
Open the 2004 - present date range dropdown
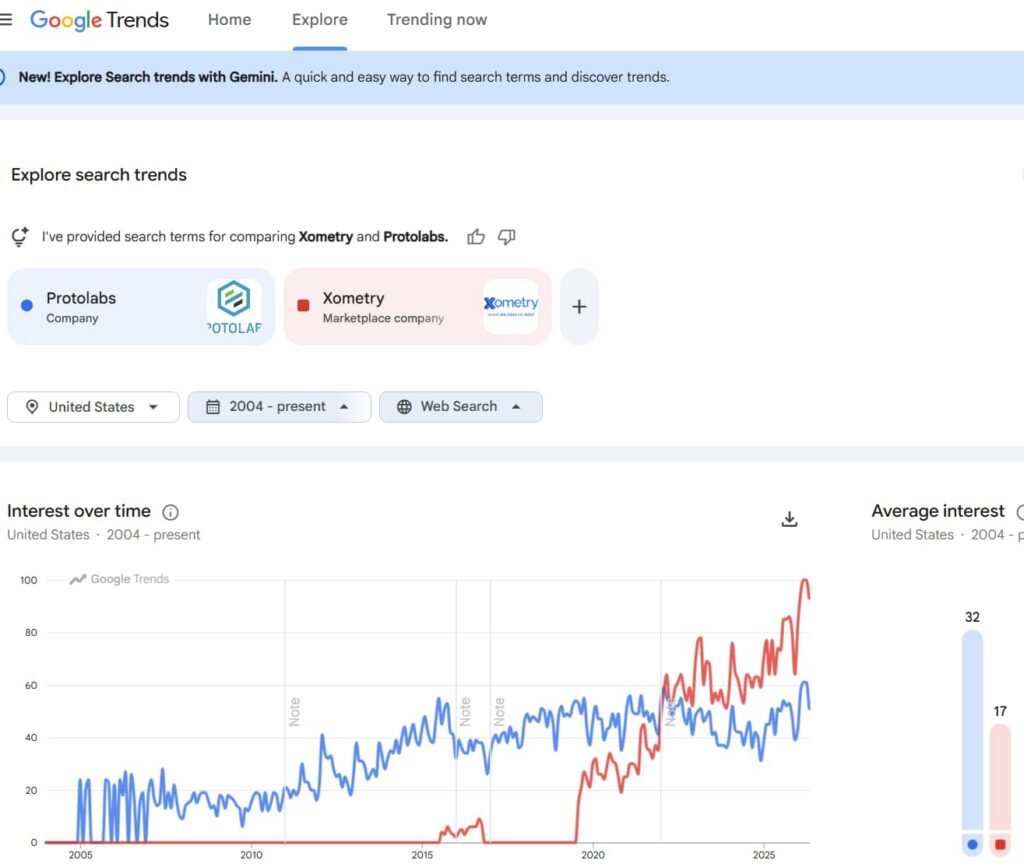click(x=280, y=407)
